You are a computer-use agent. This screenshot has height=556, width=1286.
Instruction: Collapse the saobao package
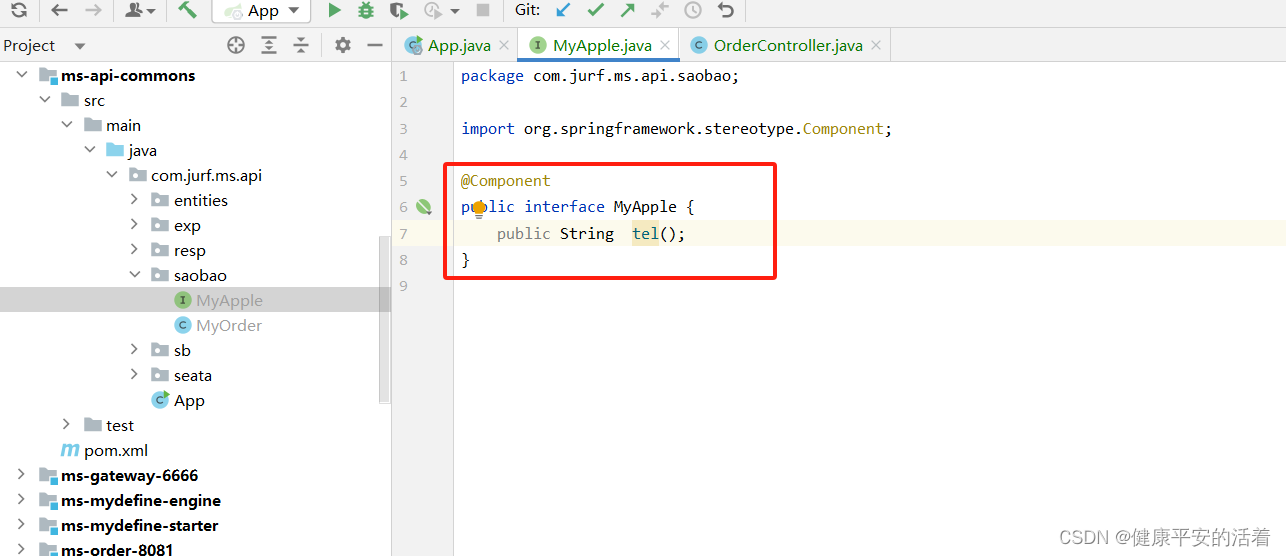(134, 275)
